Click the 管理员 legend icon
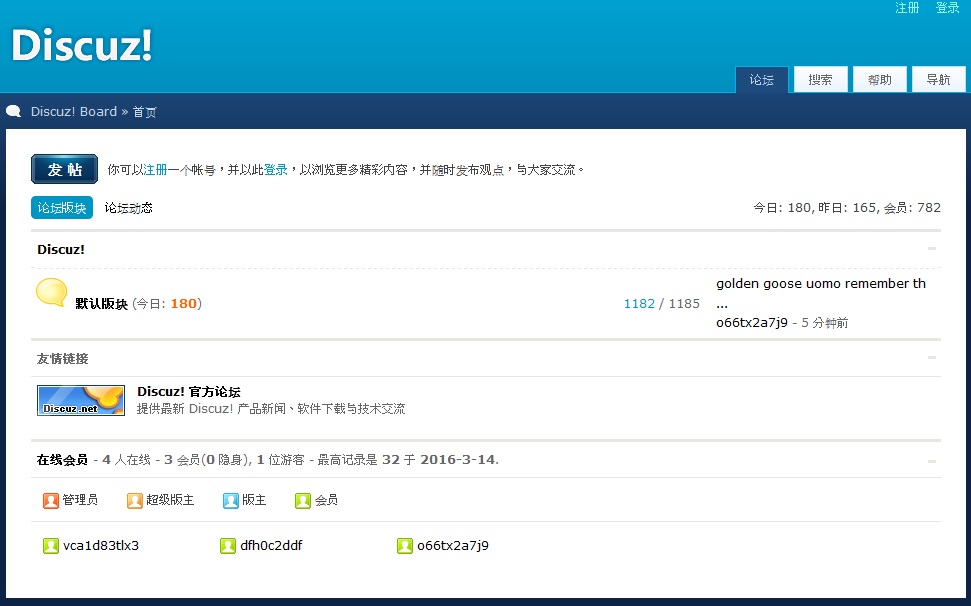 point(51,500)
